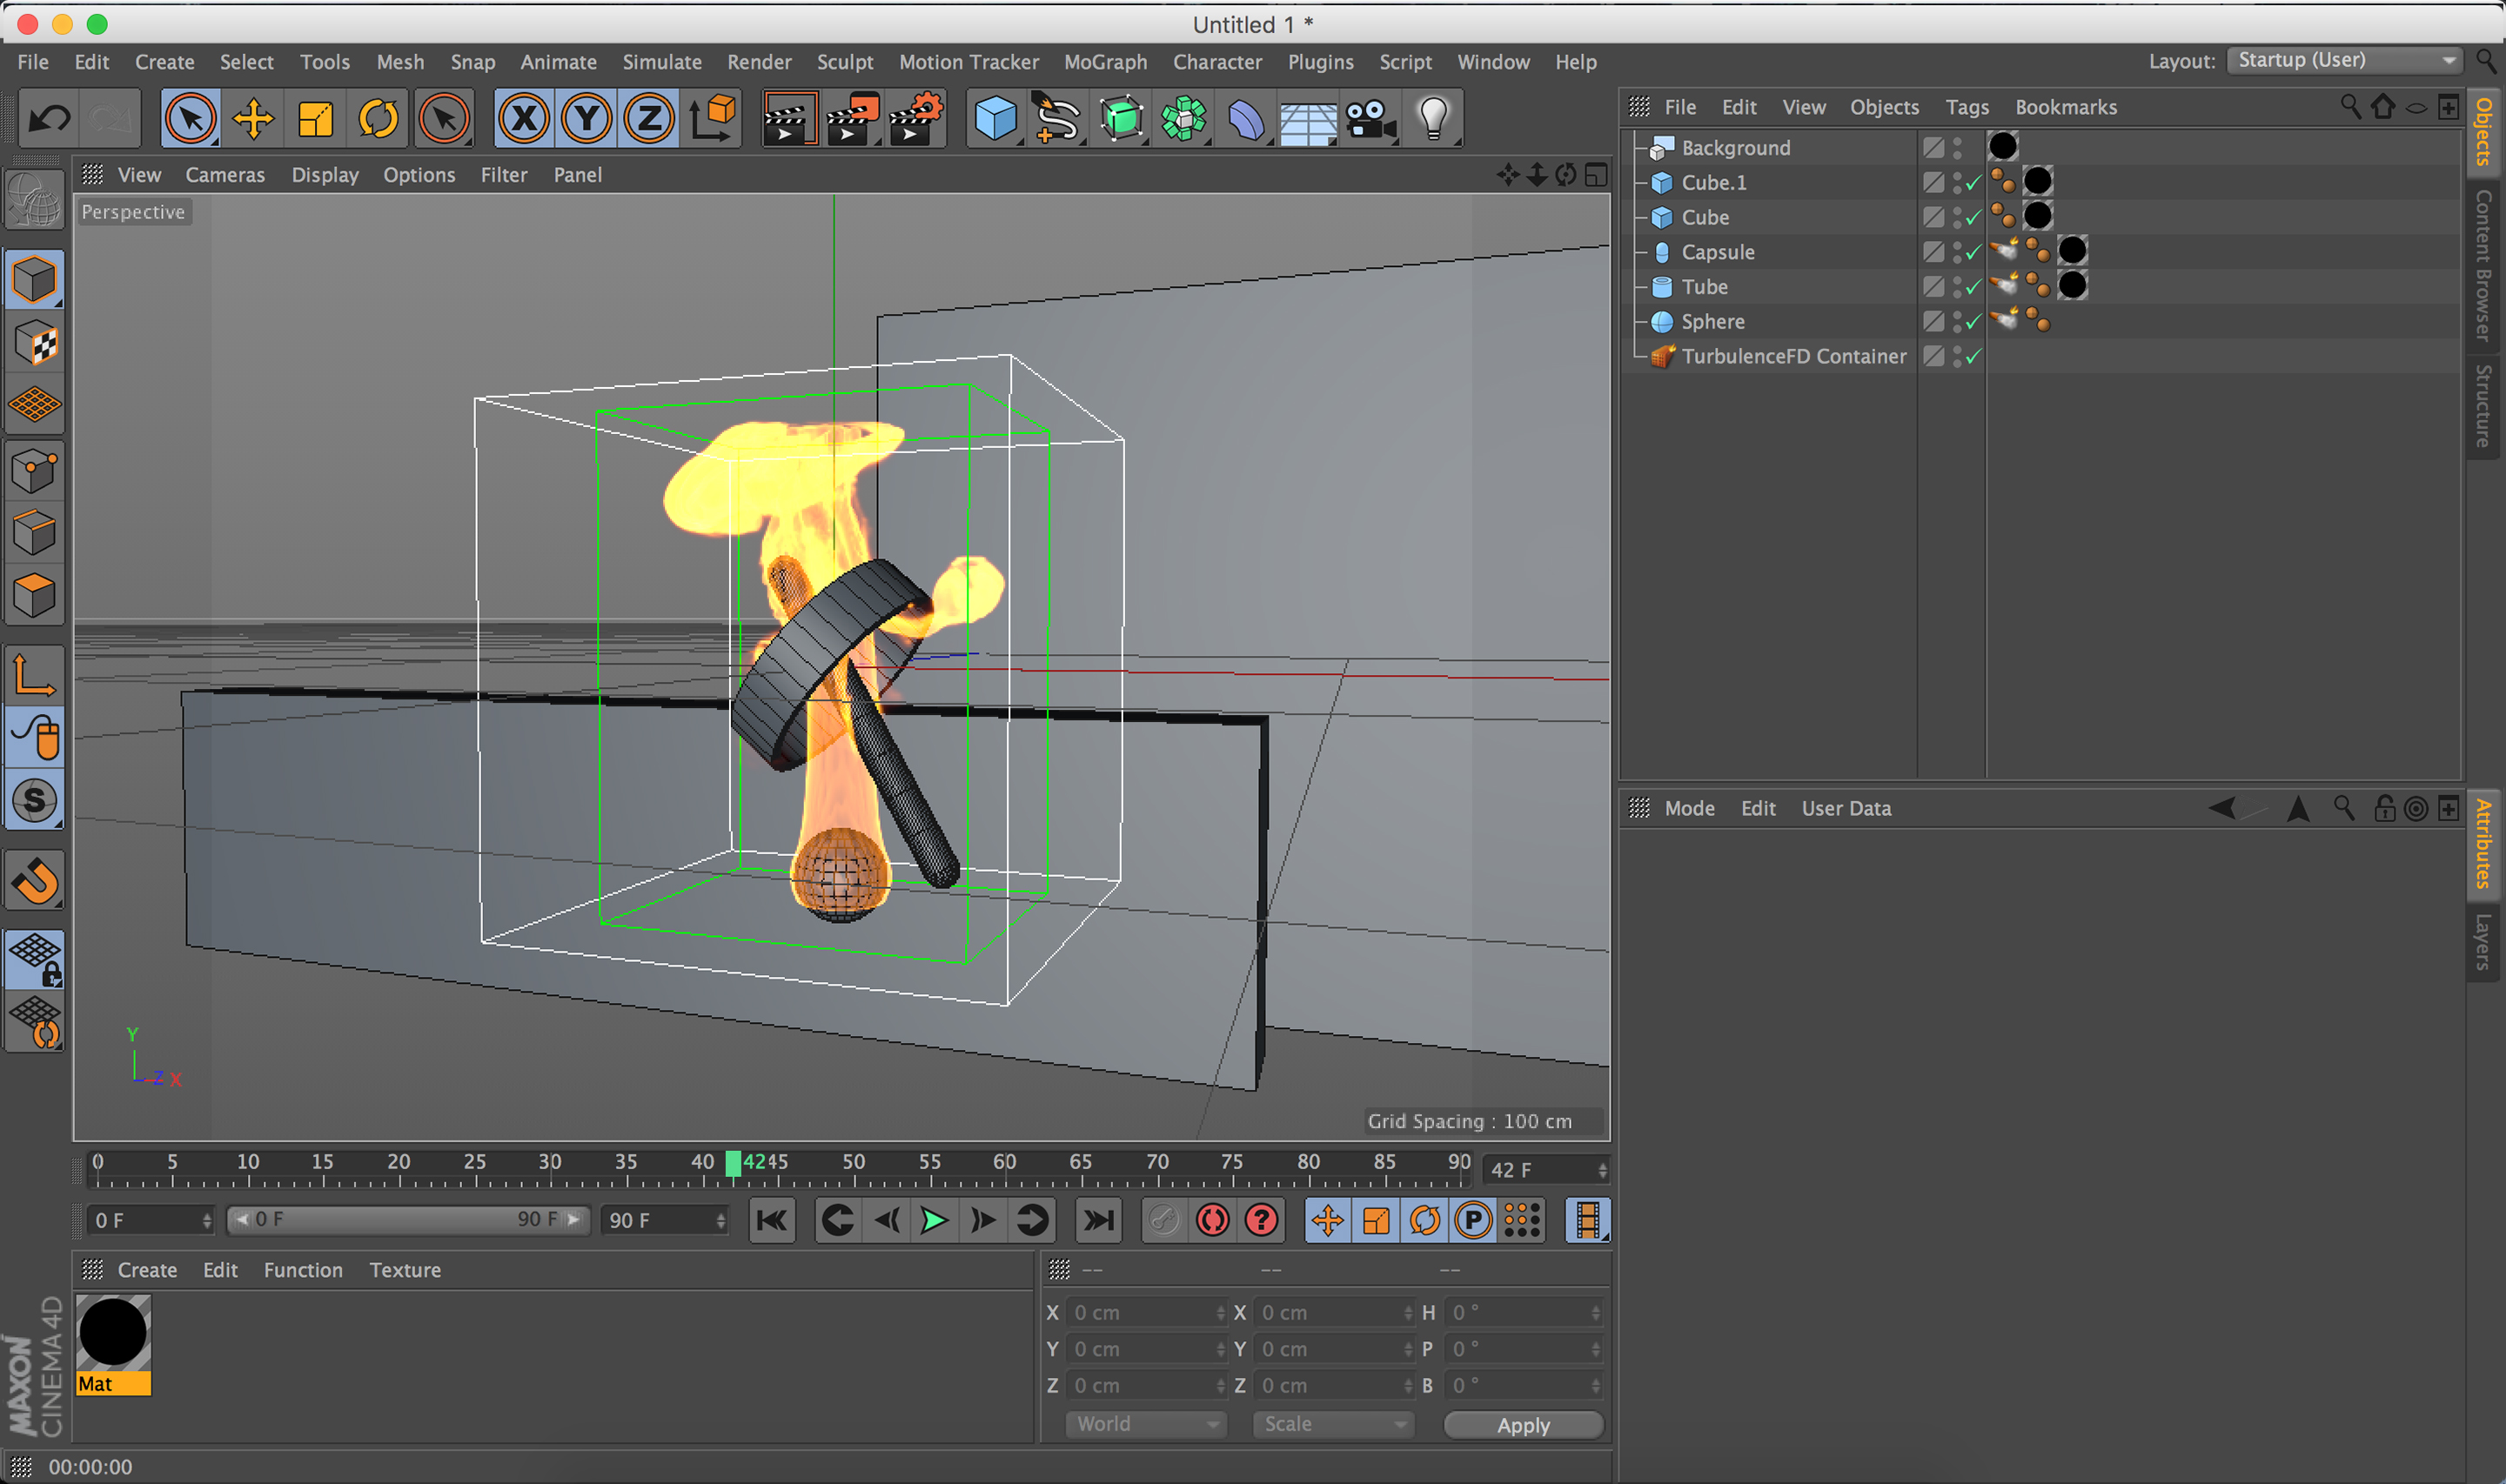Switch to the Content Browser tab
Viewport: 2506px width, 1484px height.
(x=2483, y=265)
